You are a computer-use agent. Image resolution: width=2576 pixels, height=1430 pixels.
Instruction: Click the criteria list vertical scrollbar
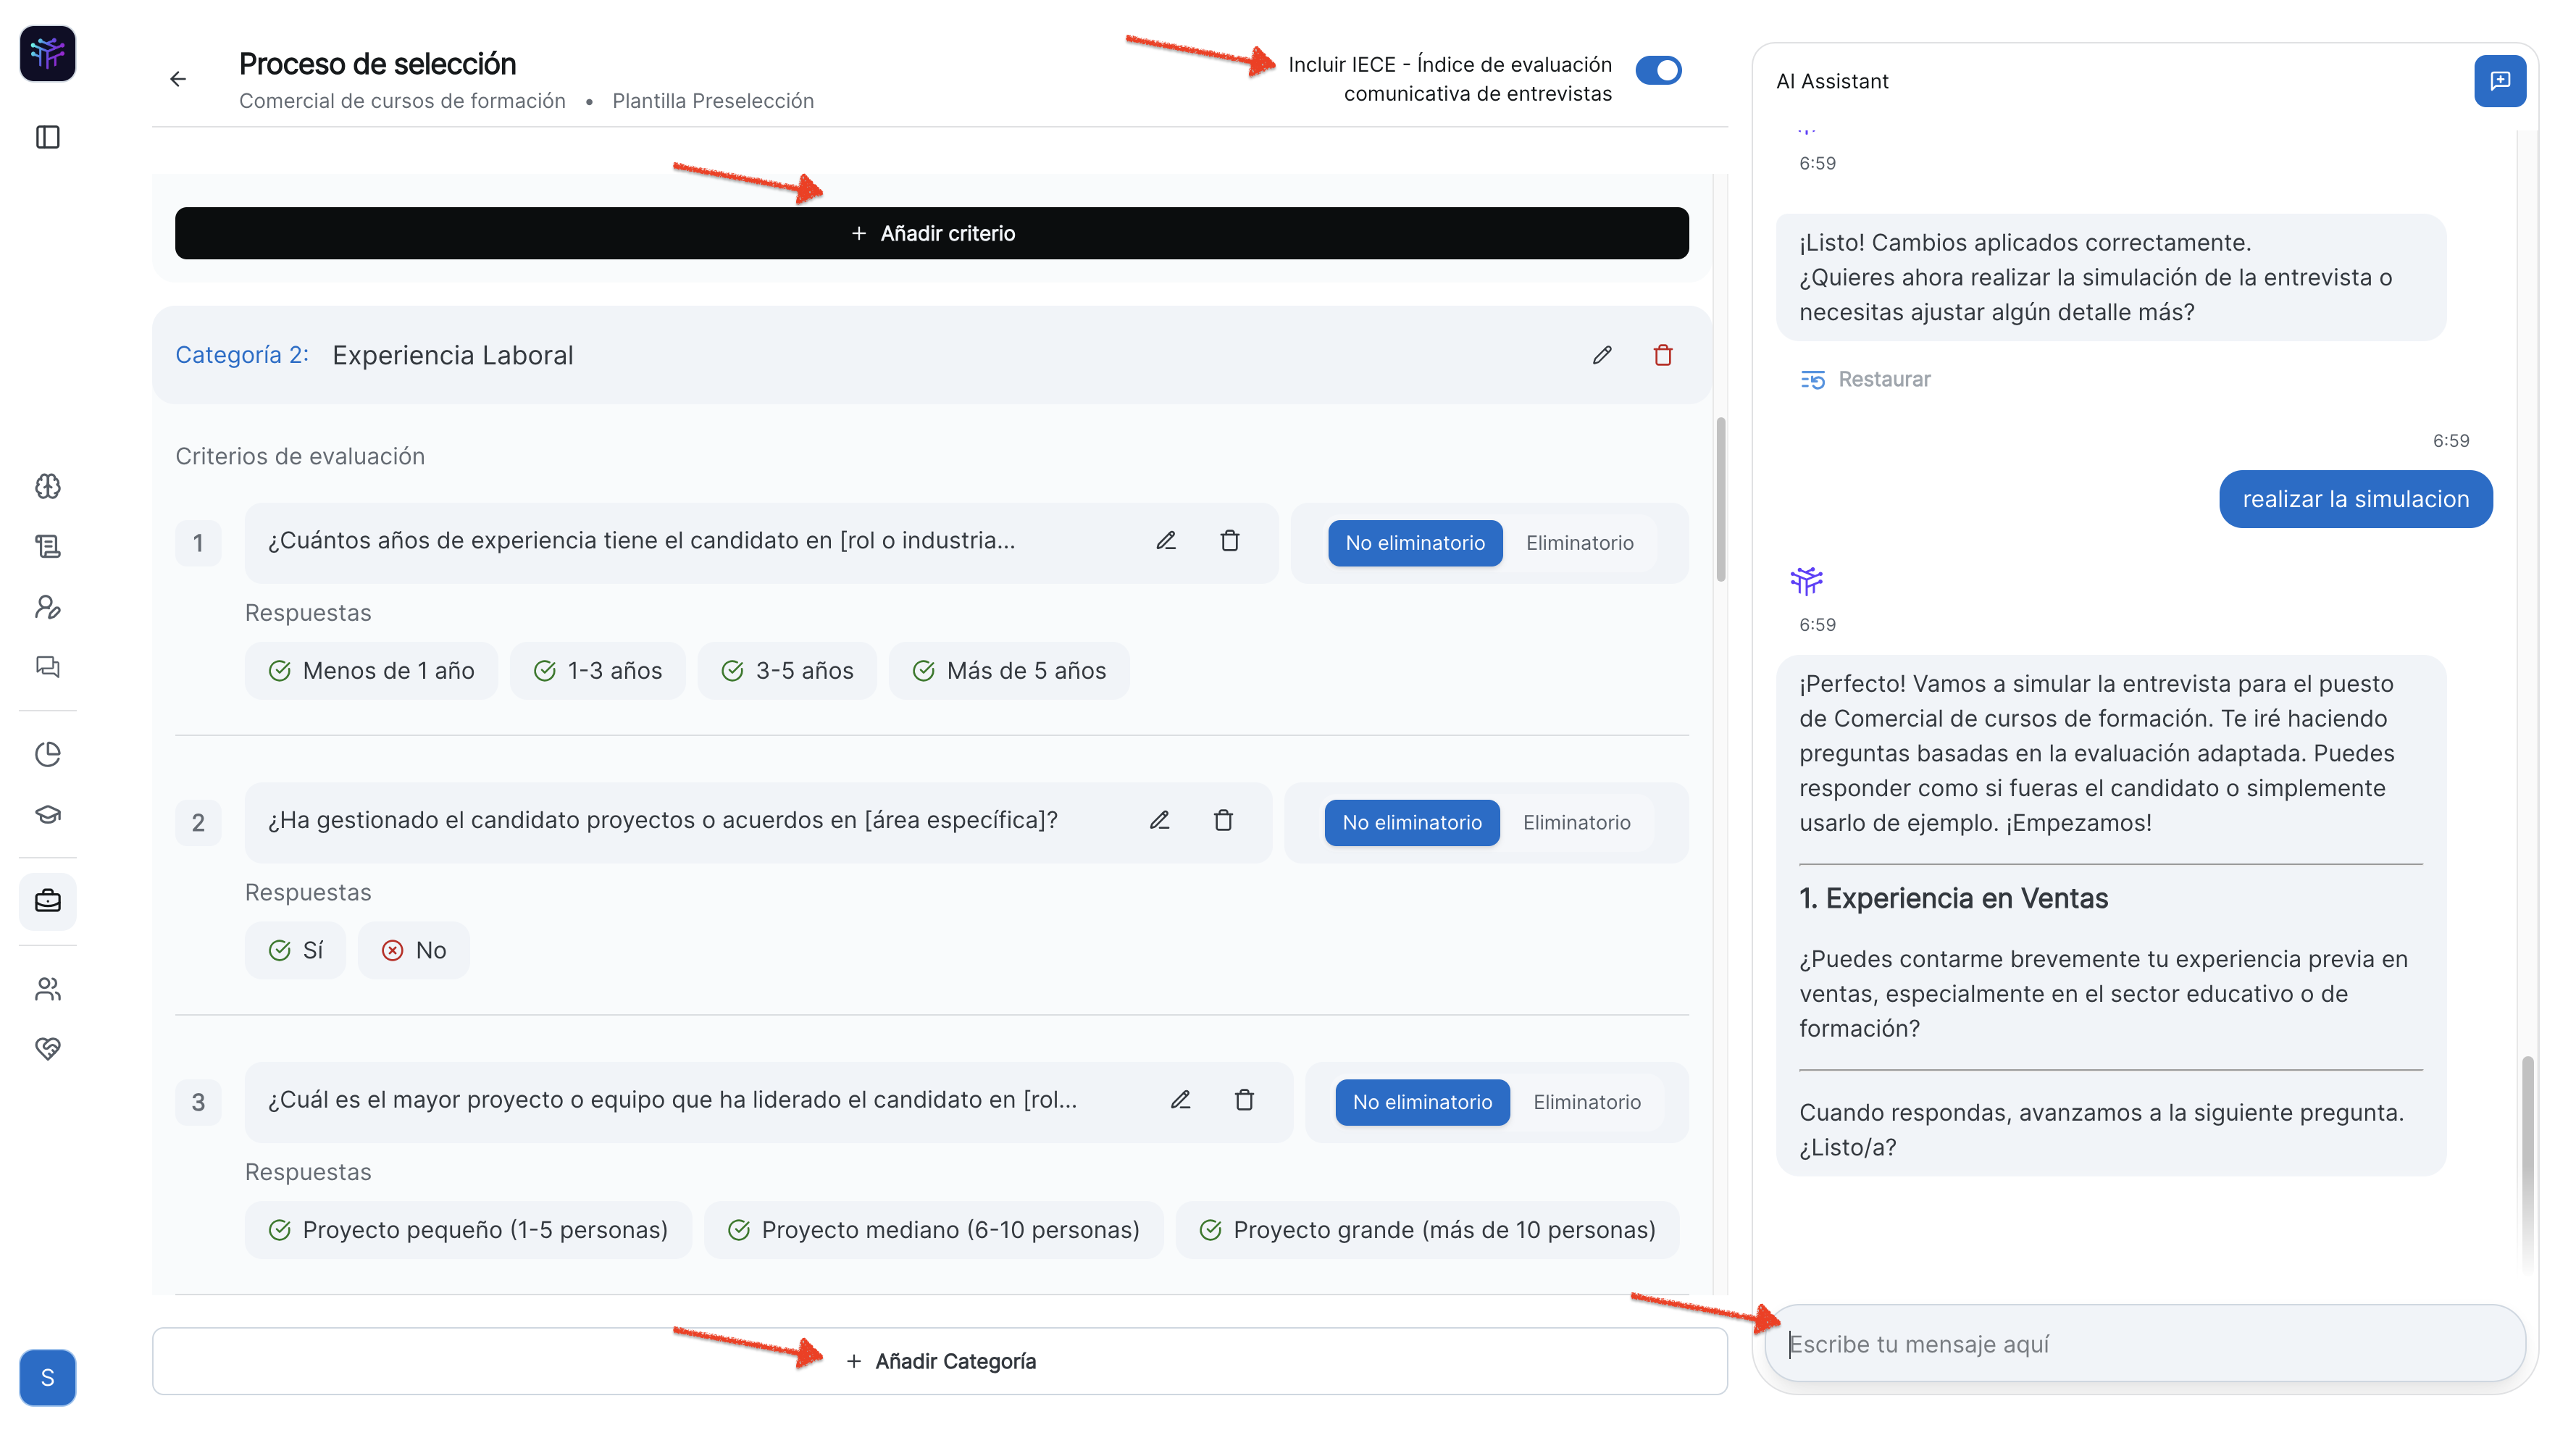point(1720,500)
